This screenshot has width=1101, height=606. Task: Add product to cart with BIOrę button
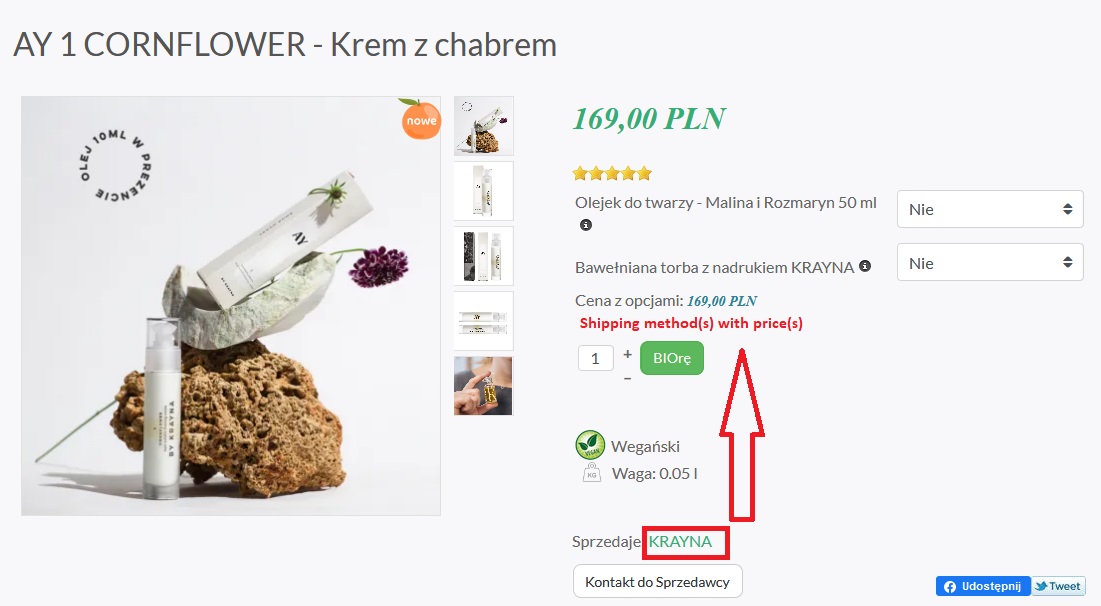point(672,358)
